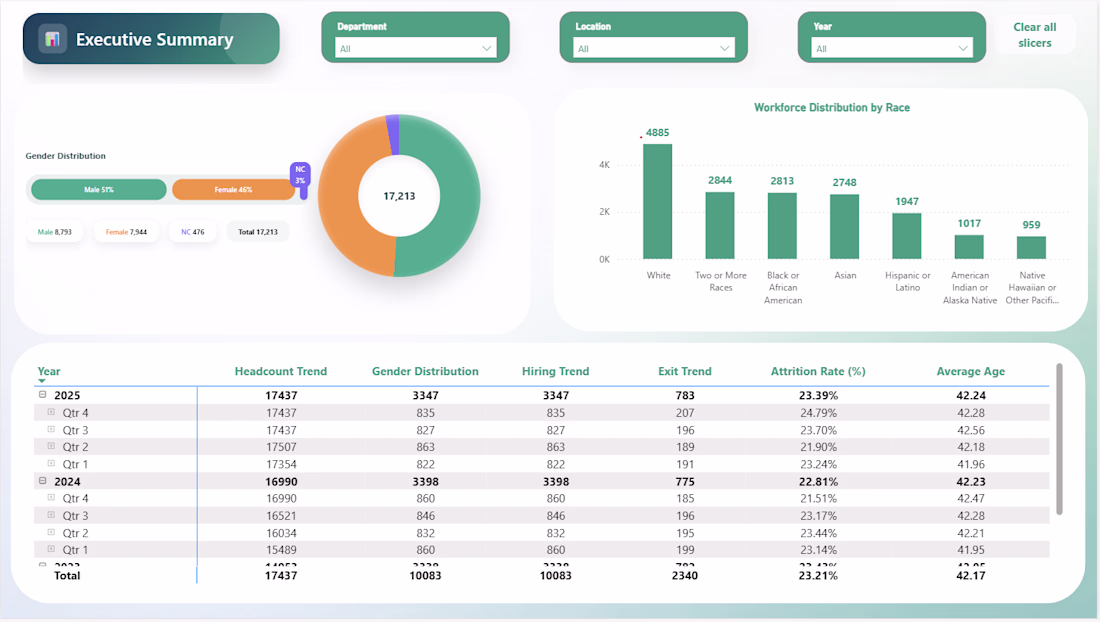This screenshot has height=622, width=1100.
Task: Expand Qtr 1 under 2024
Action: pyautogui.click(x=51, y=549)
